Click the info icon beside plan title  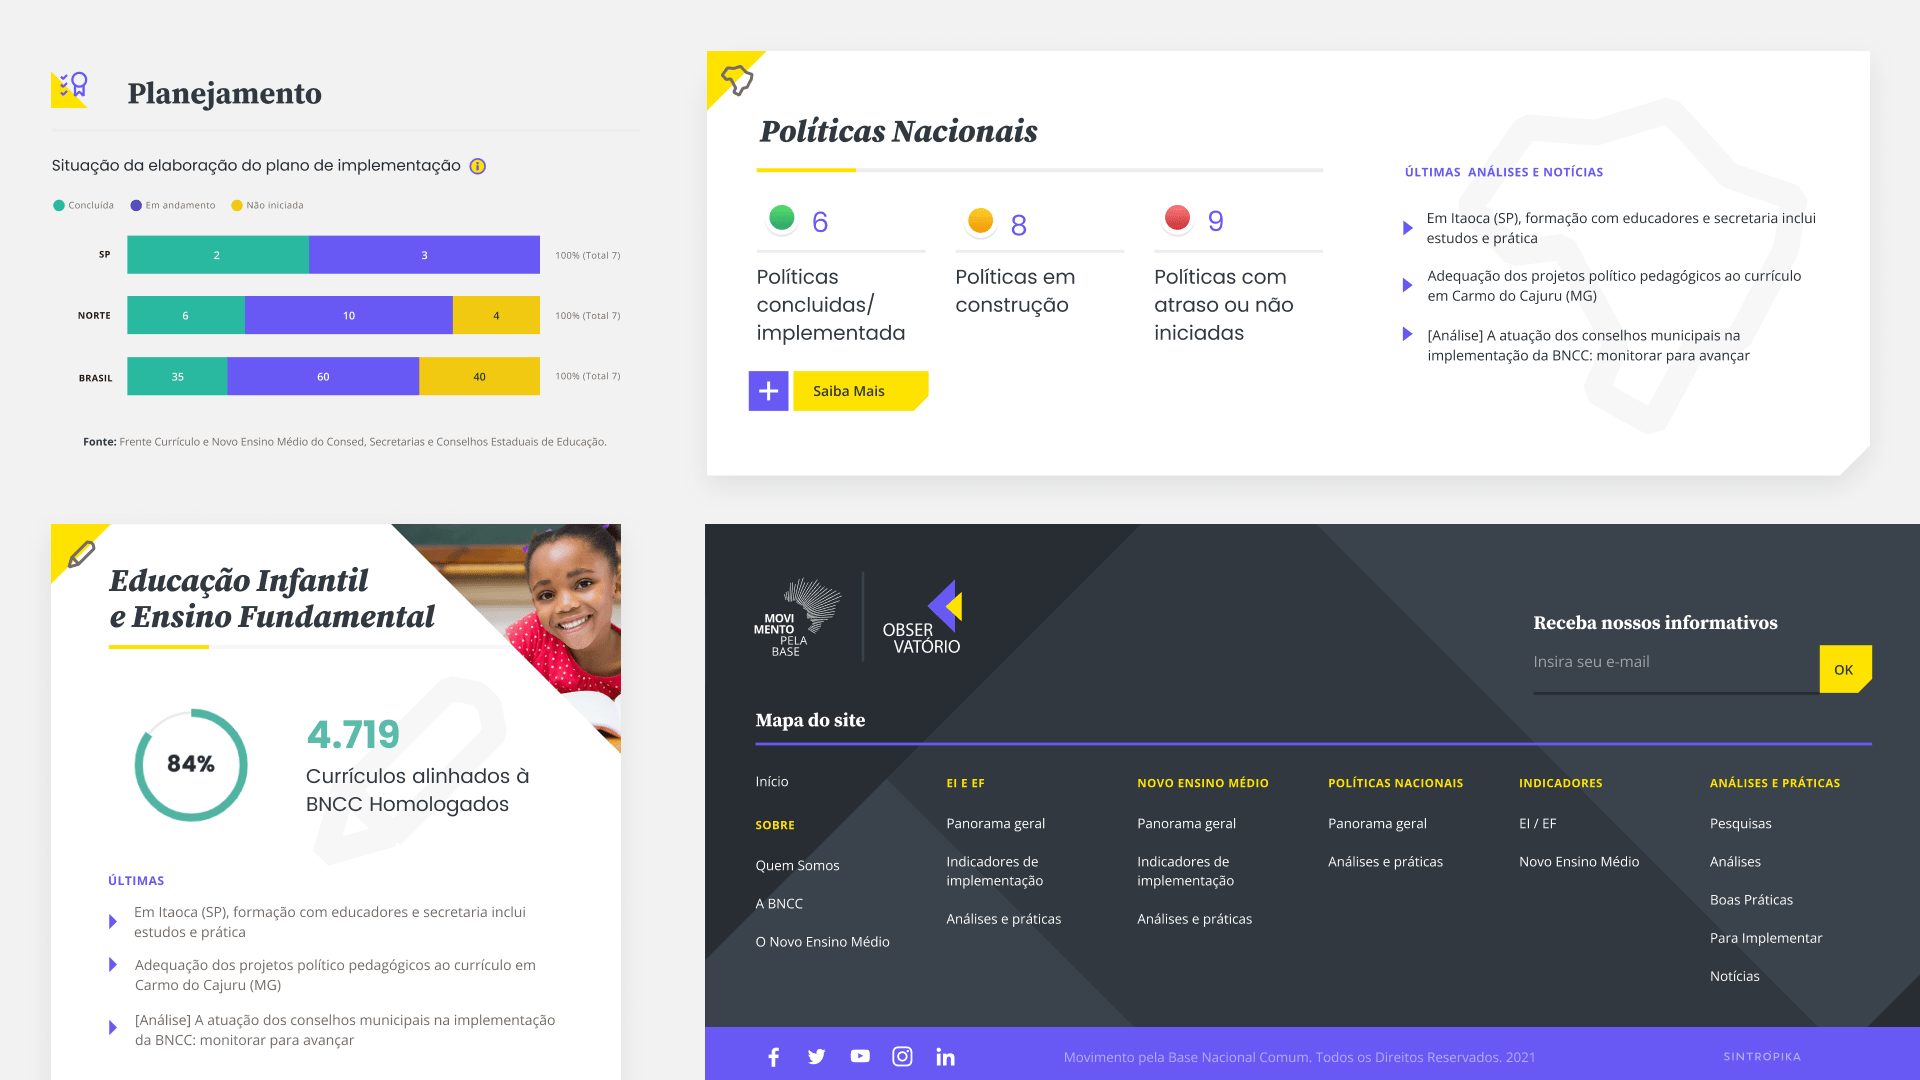[478, 166]
